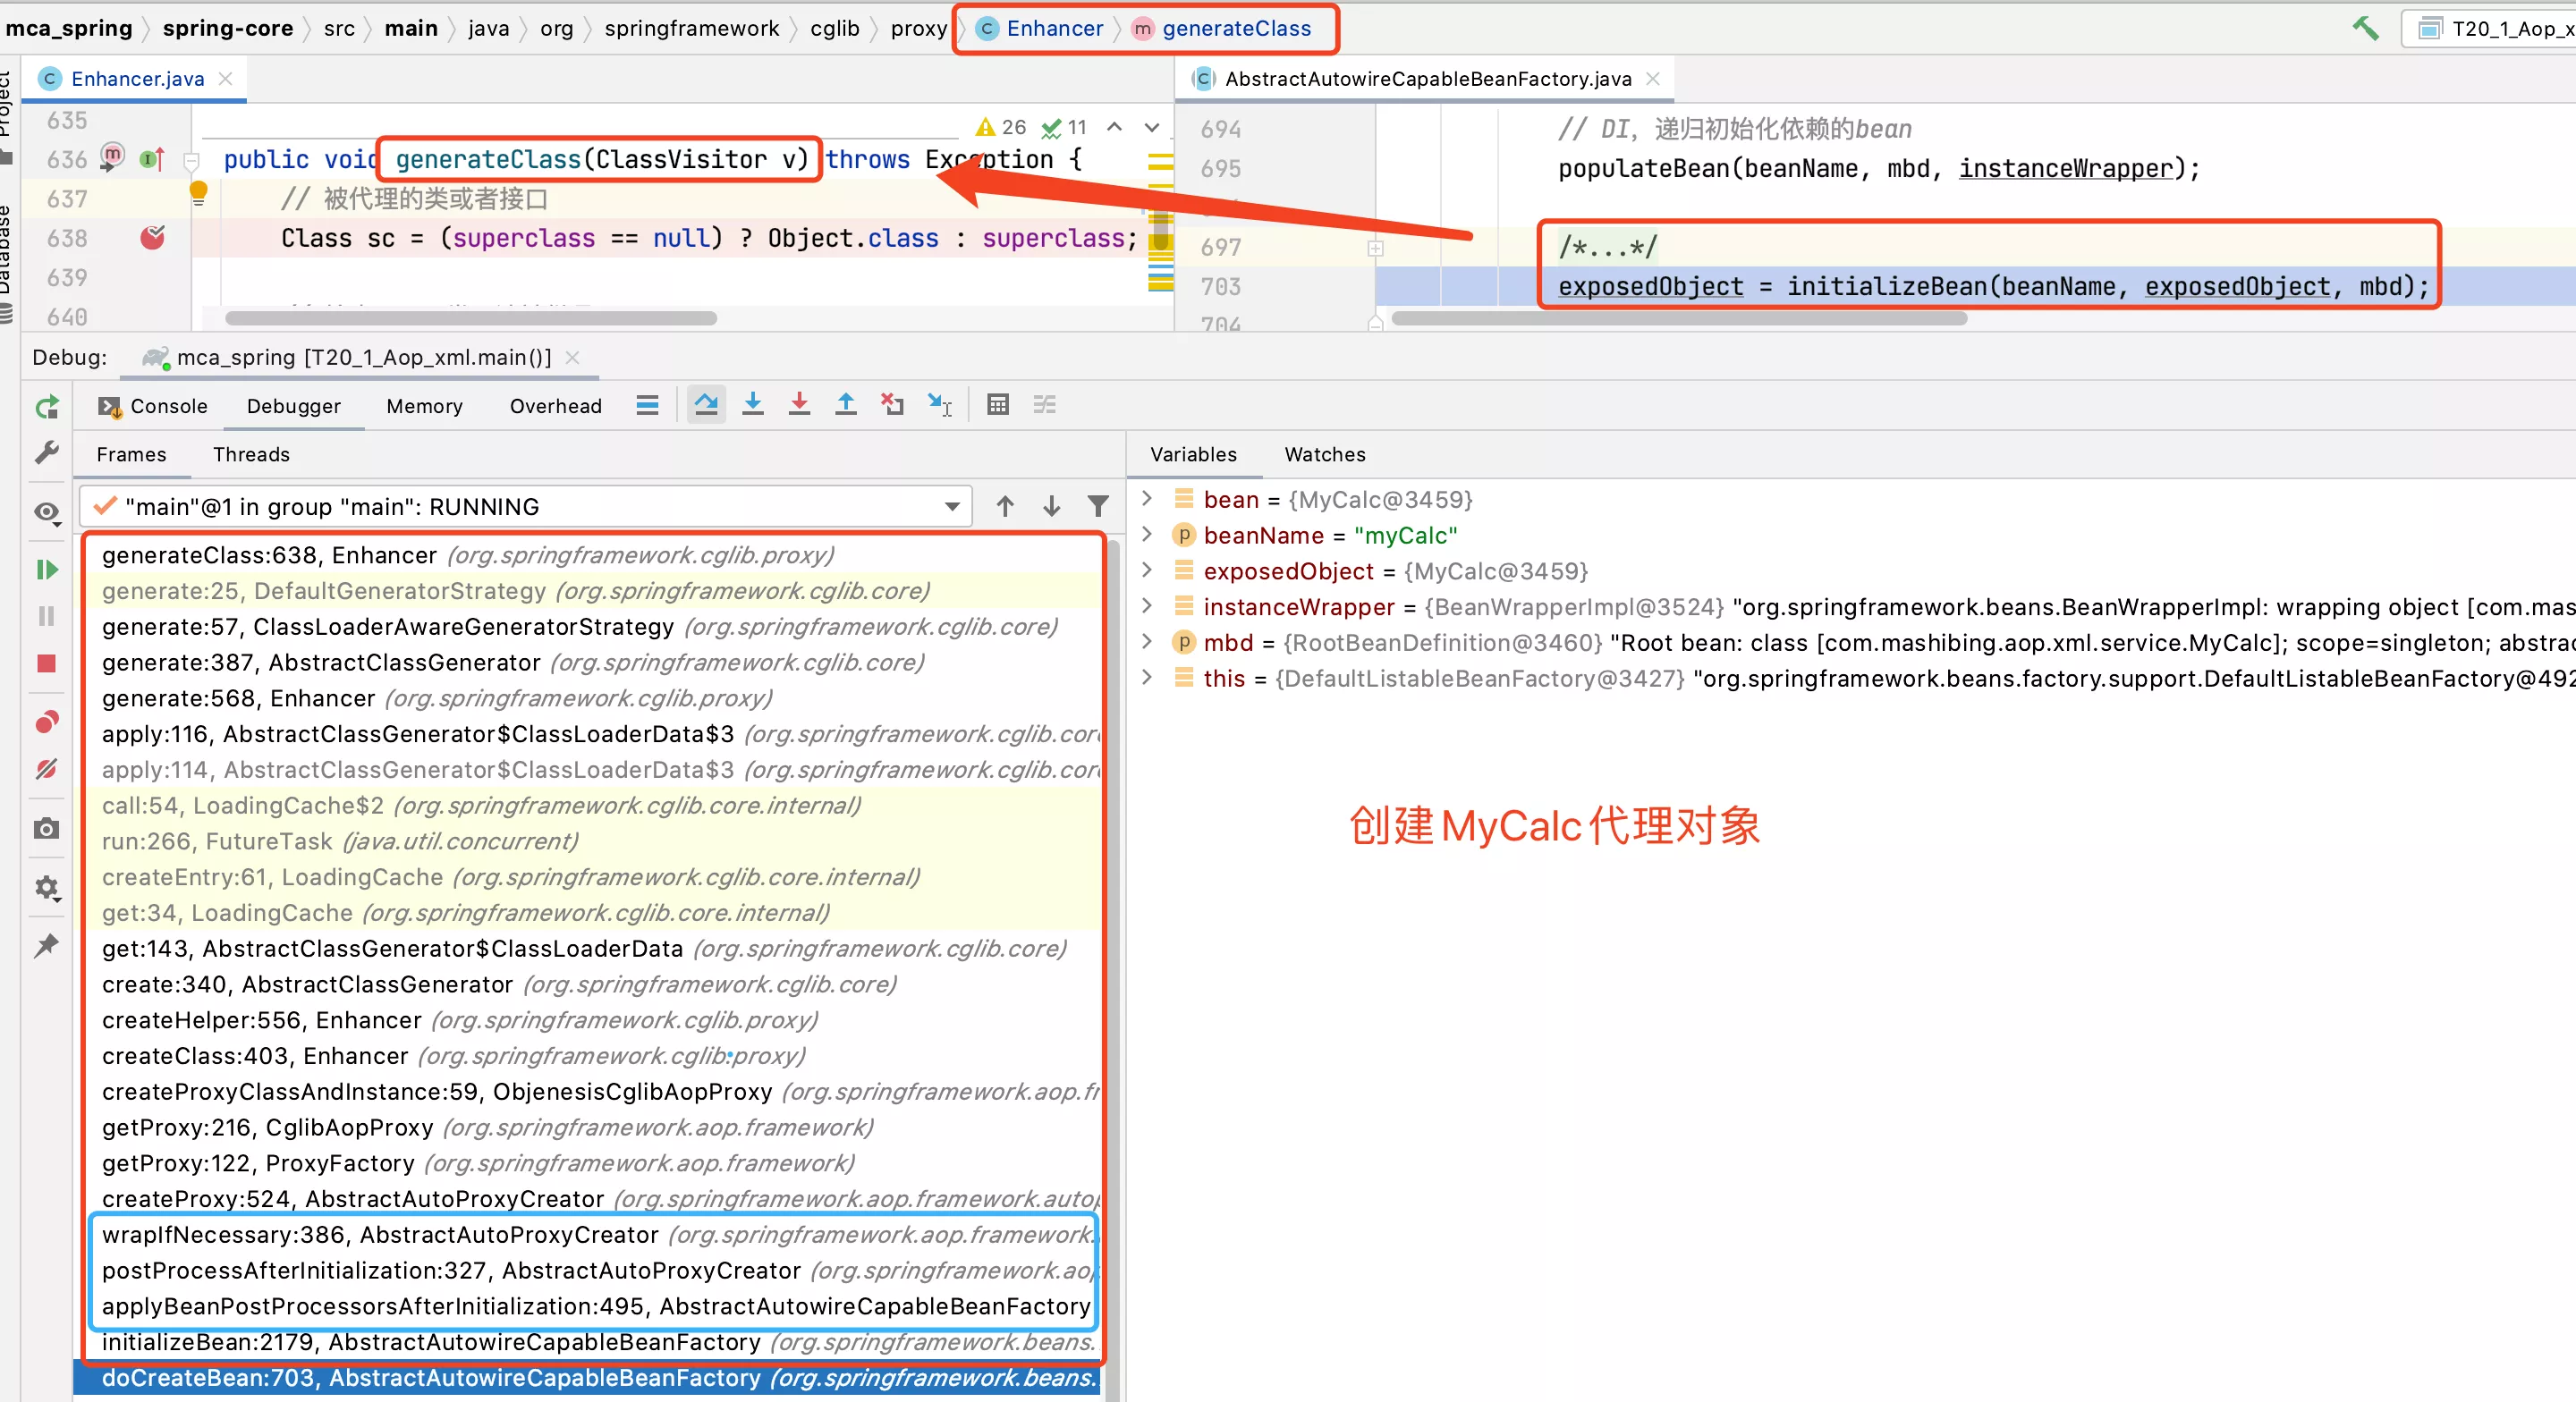Switch to Memory tab

point(424,406)
